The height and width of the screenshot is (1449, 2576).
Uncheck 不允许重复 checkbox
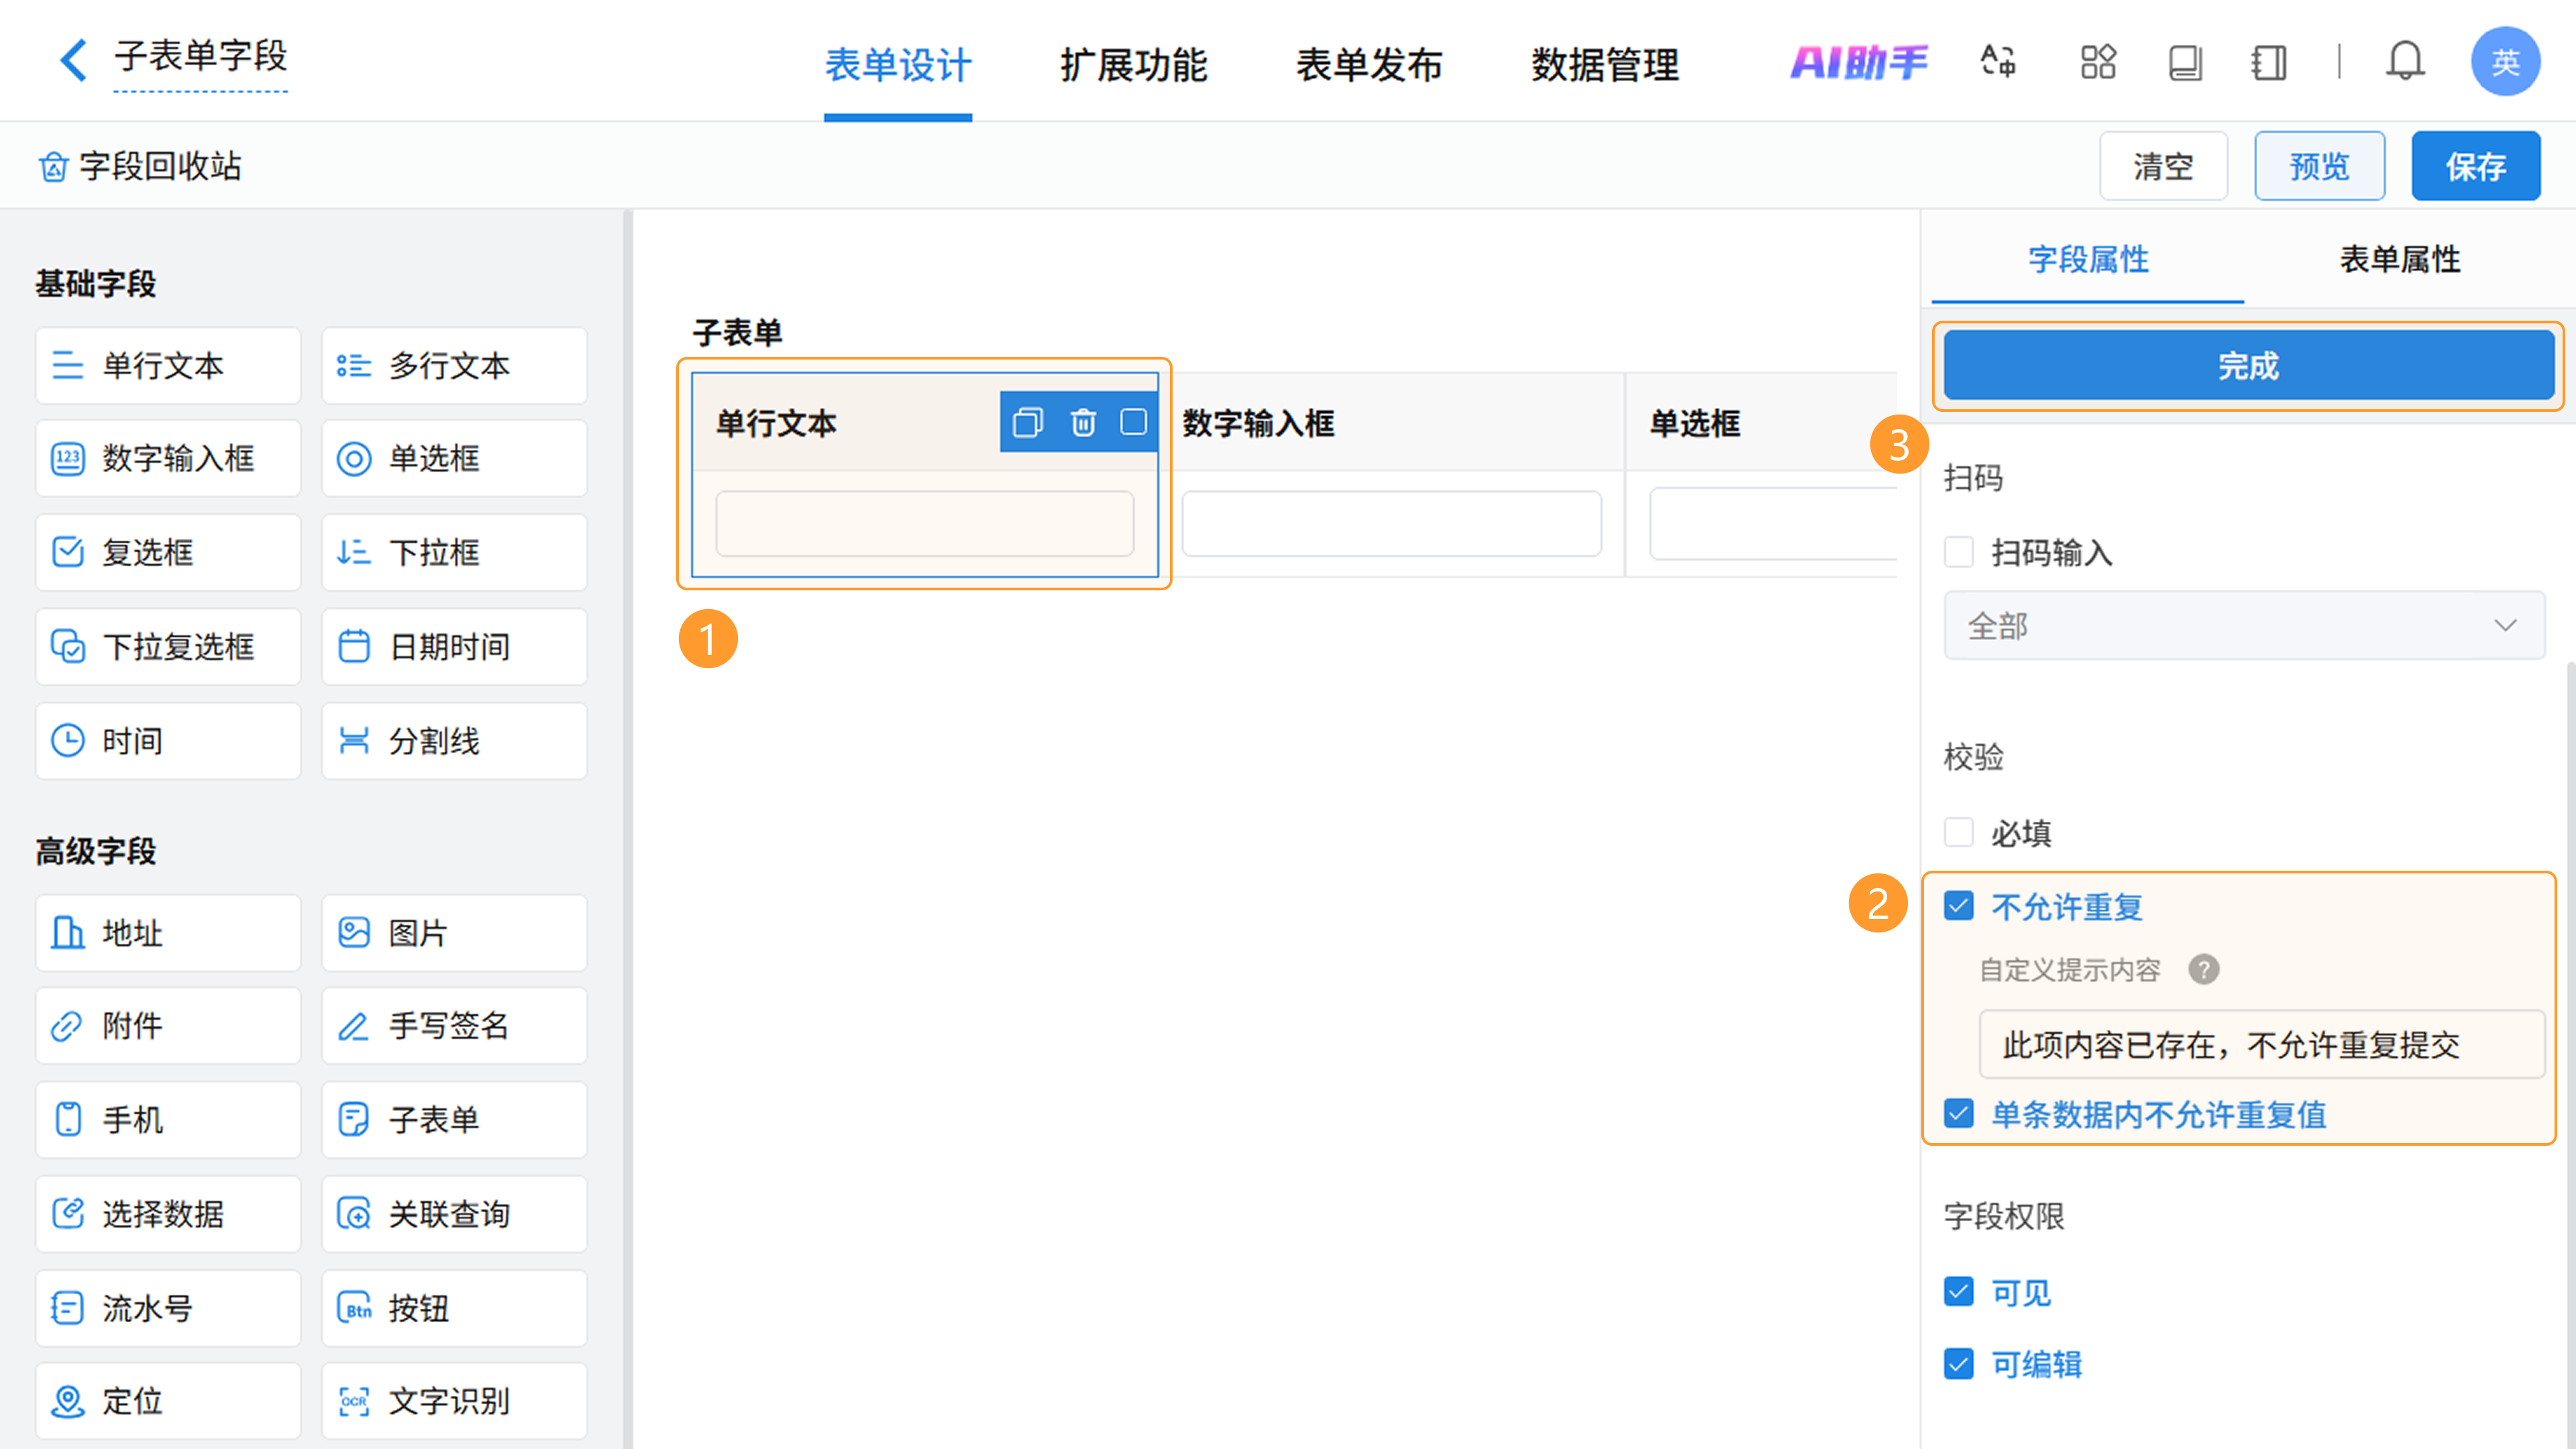click(1958, 907)
